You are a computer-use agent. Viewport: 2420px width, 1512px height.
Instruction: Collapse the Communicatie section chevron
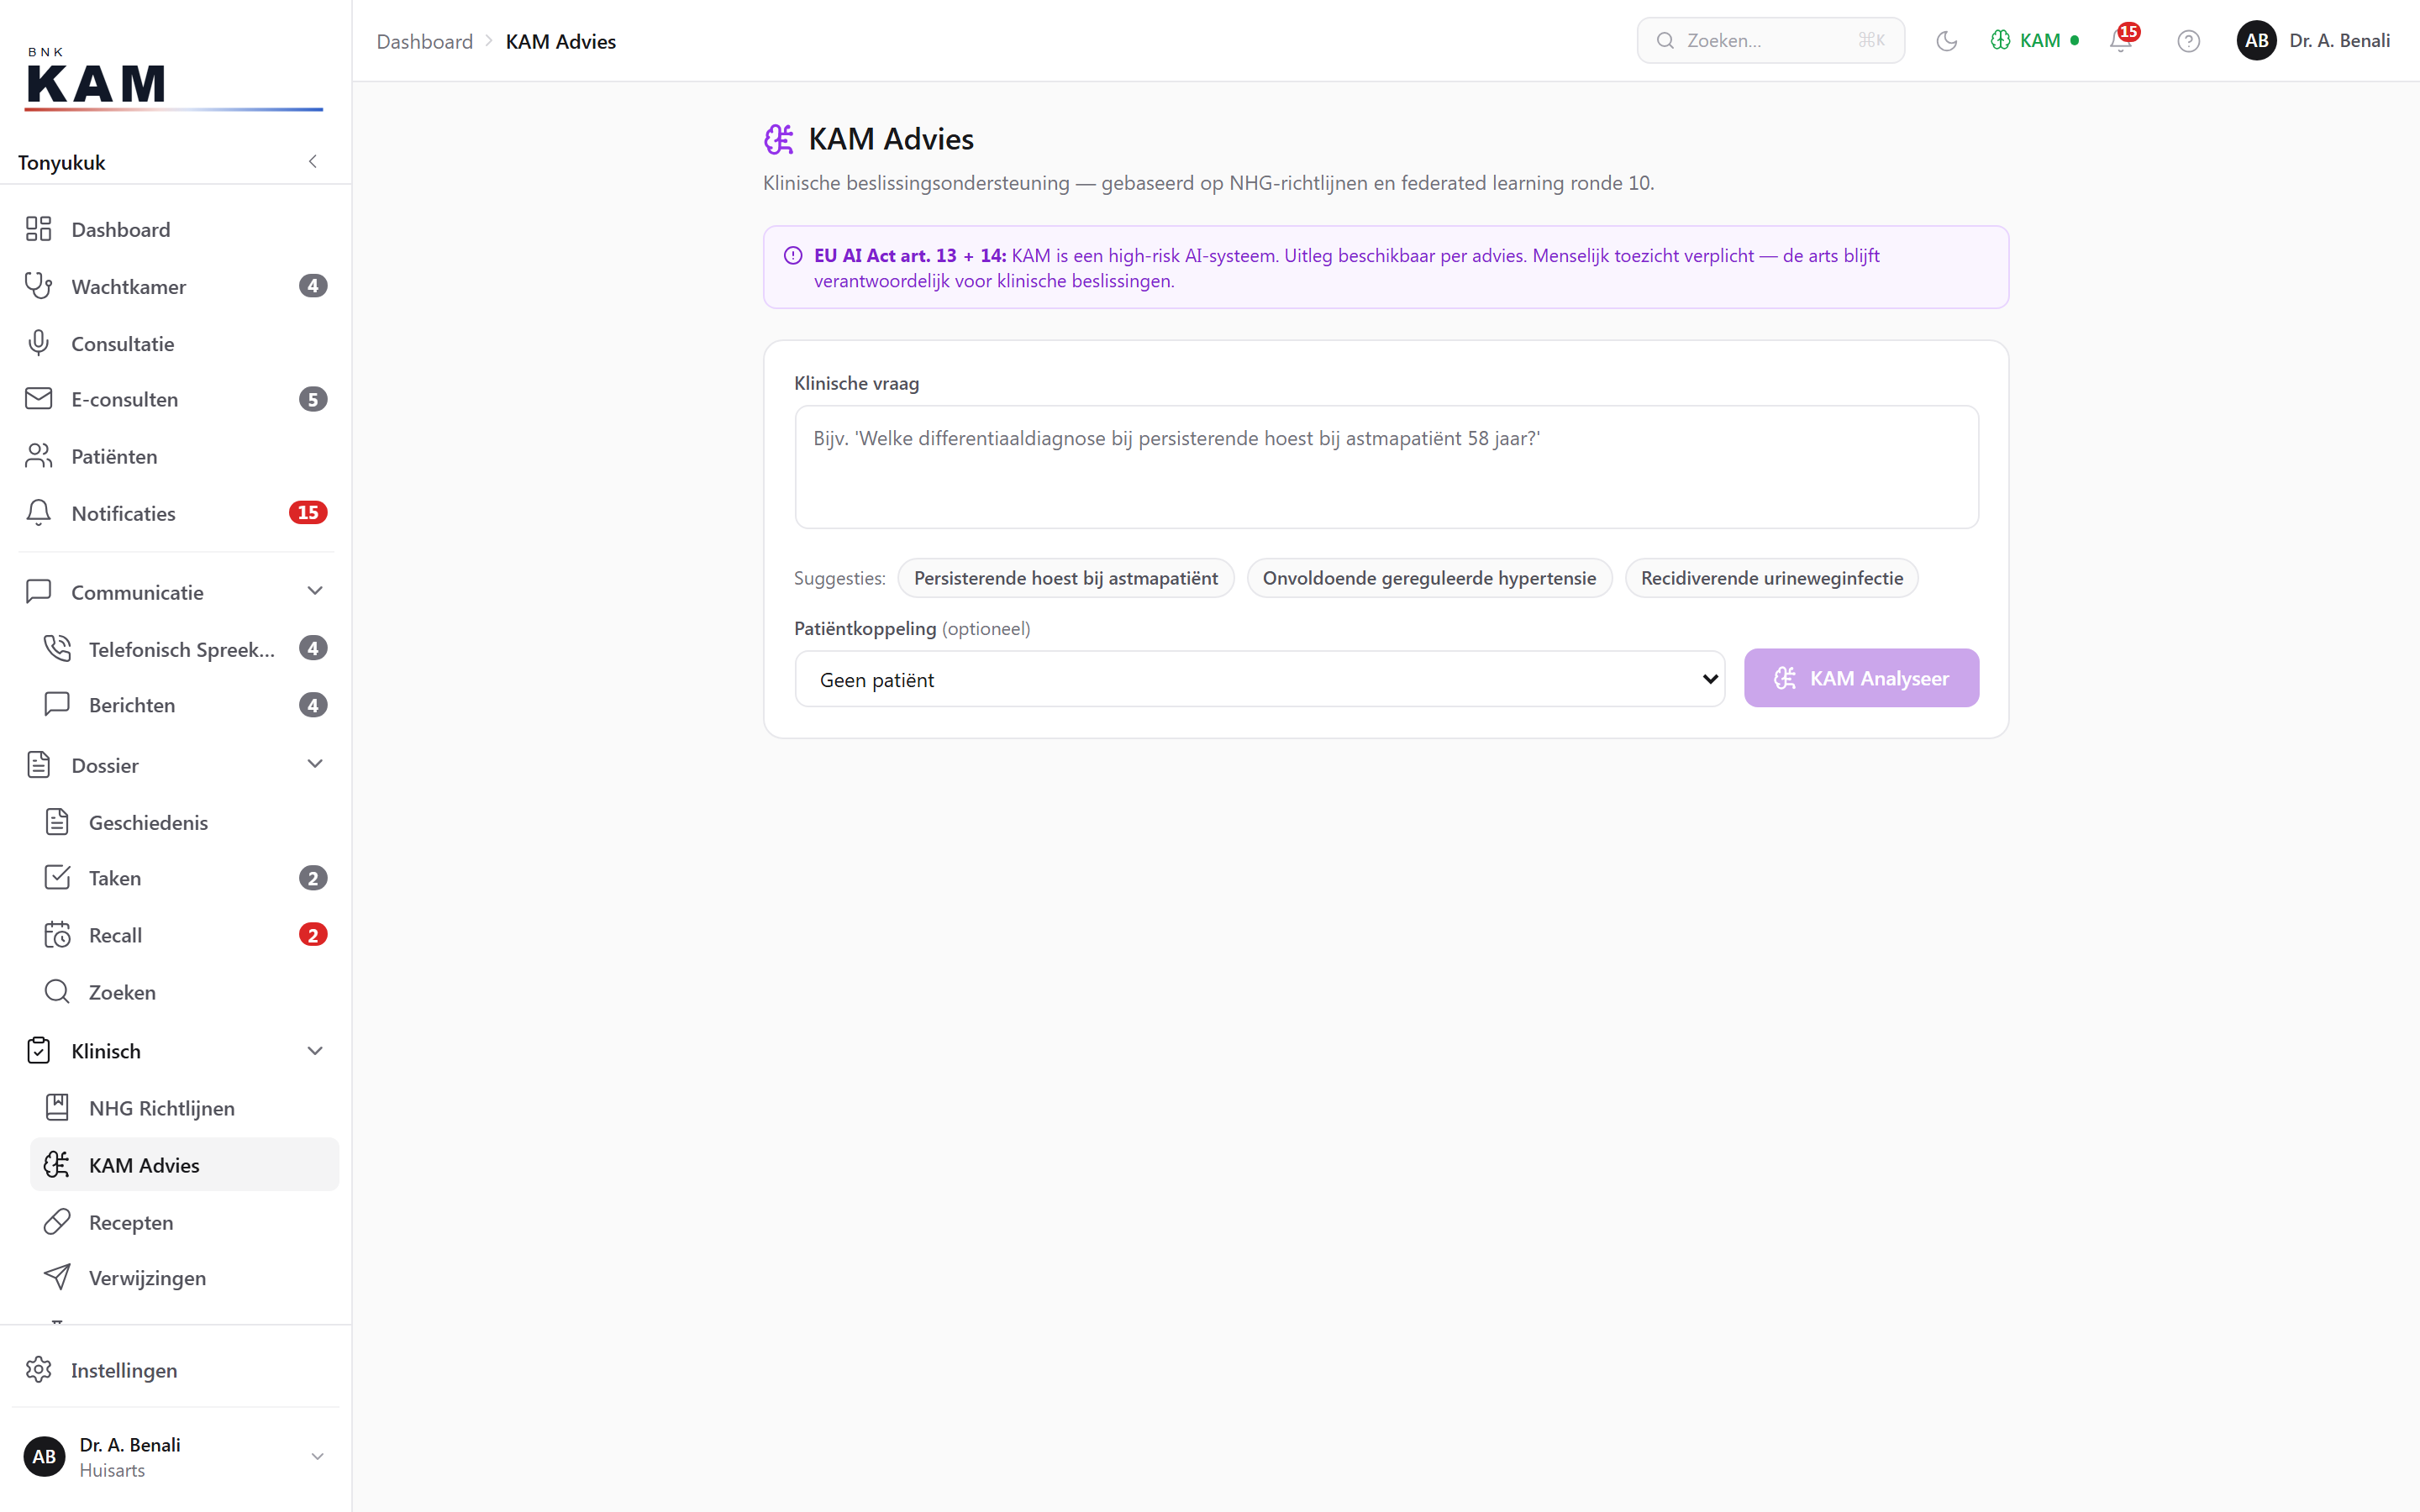[x=315, y=591]
